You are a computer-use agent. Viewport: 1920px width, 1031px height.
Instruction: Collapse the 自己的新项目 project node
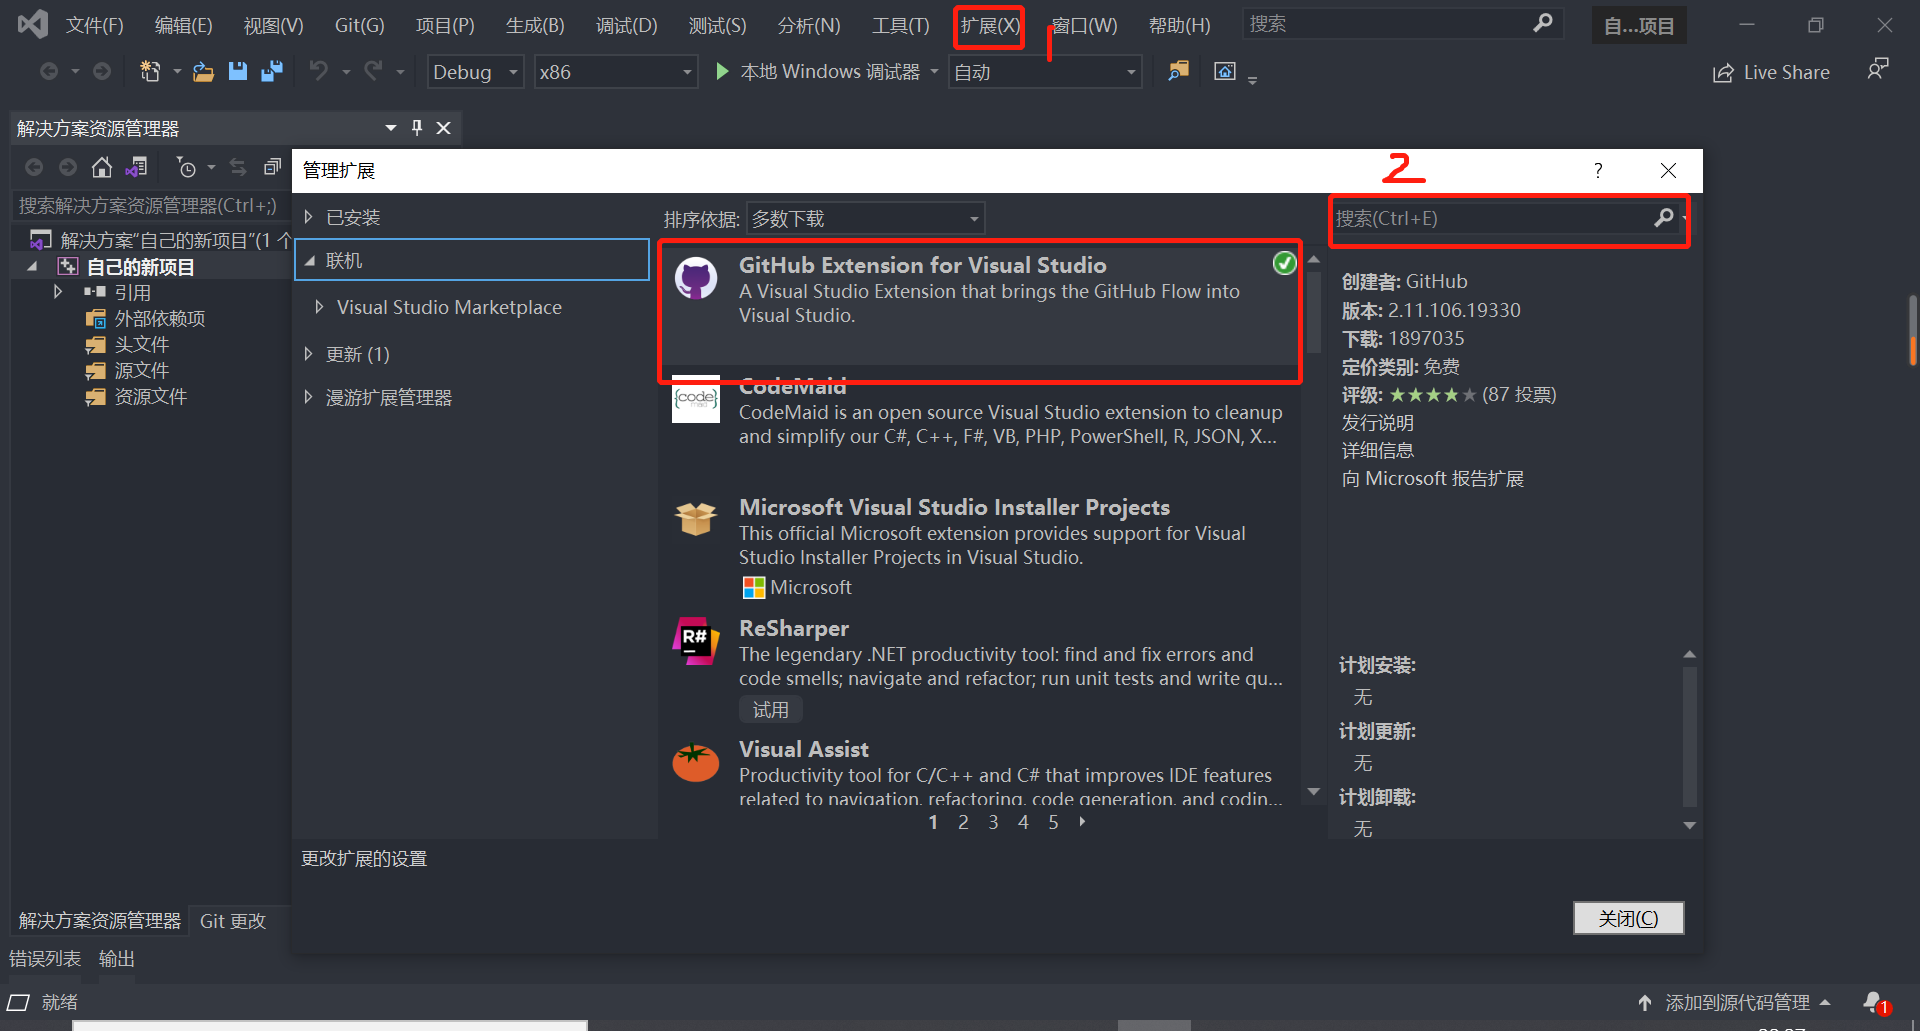coord(33,266)
